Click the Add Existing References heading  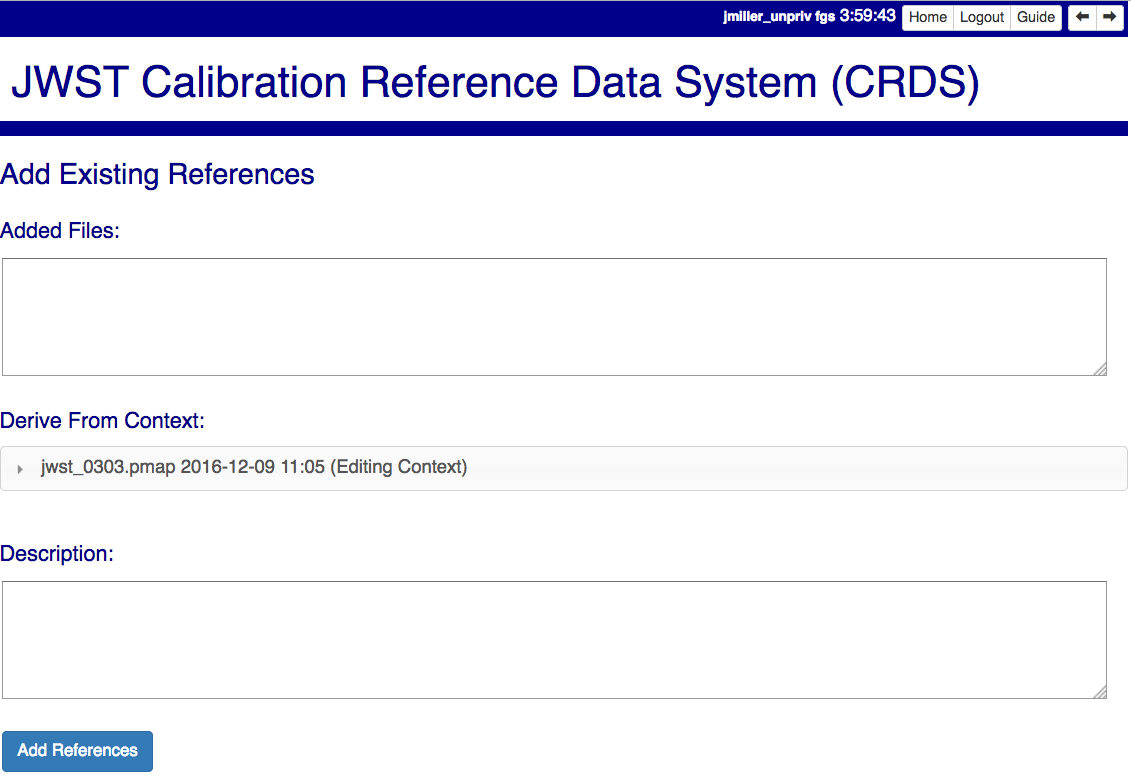[x=157, y=174]
